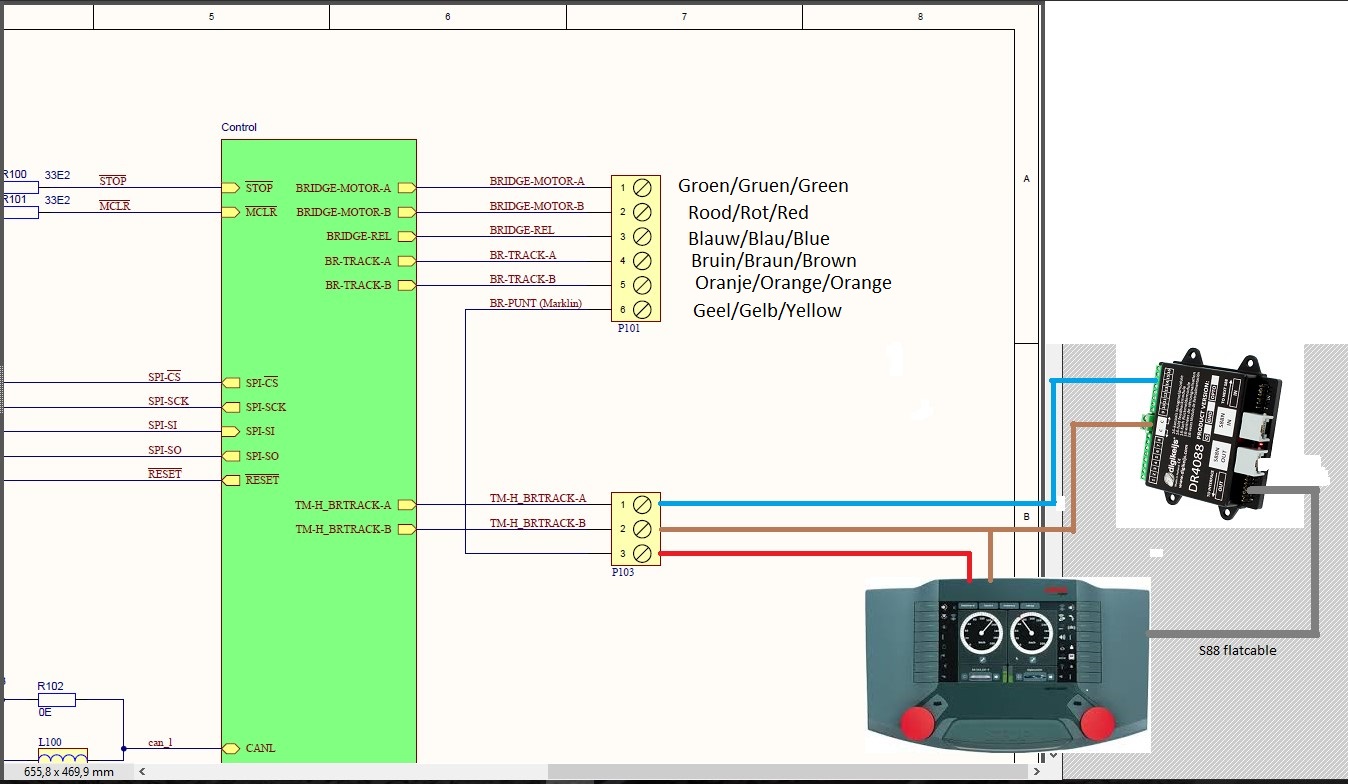Click the 'S88 flatcable' label
The image size is (1348, 784).
(x=1238, y=650)
